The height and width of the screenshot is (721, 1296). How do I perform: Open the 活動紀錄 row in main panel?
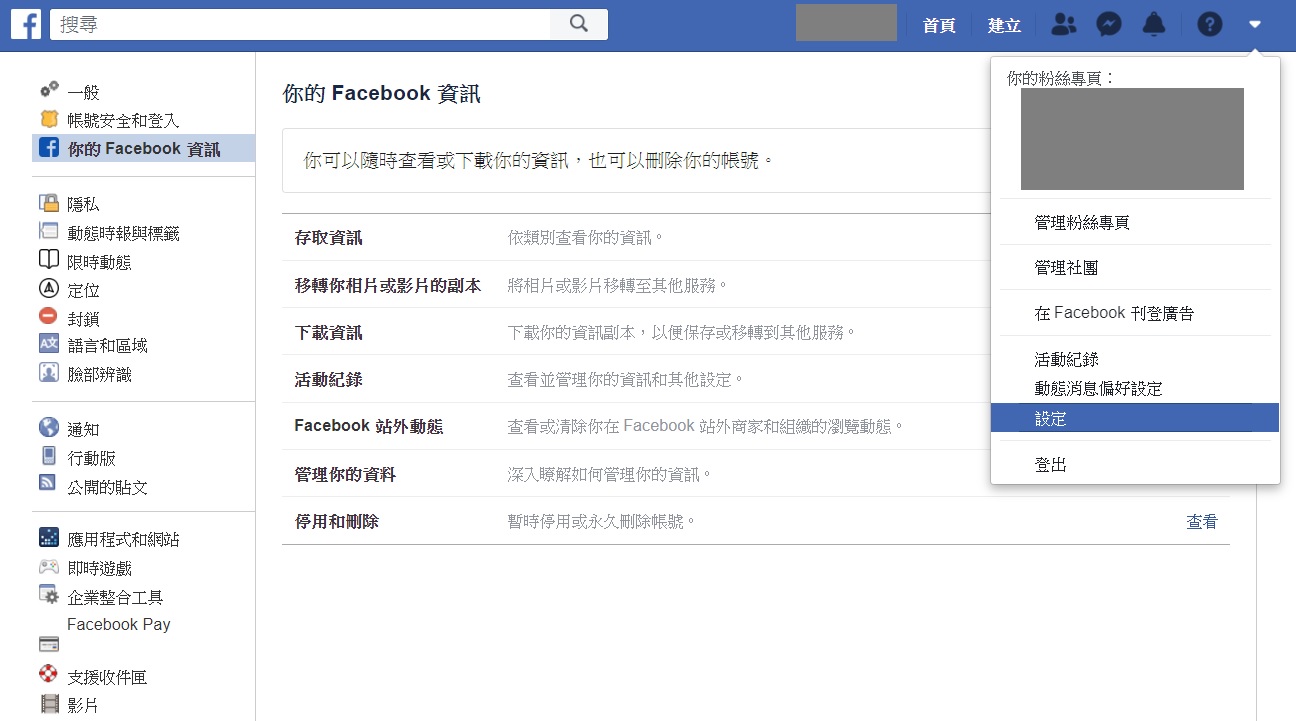[x=756, y=379]
